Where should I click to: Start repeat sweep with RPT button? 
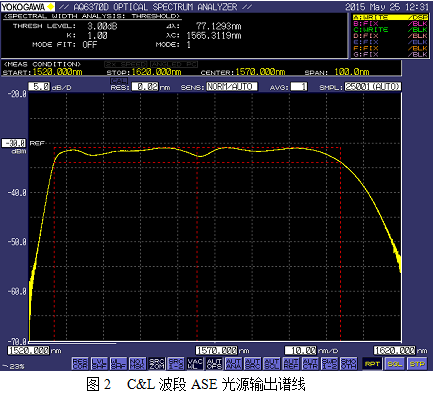(x=372, y=364)
